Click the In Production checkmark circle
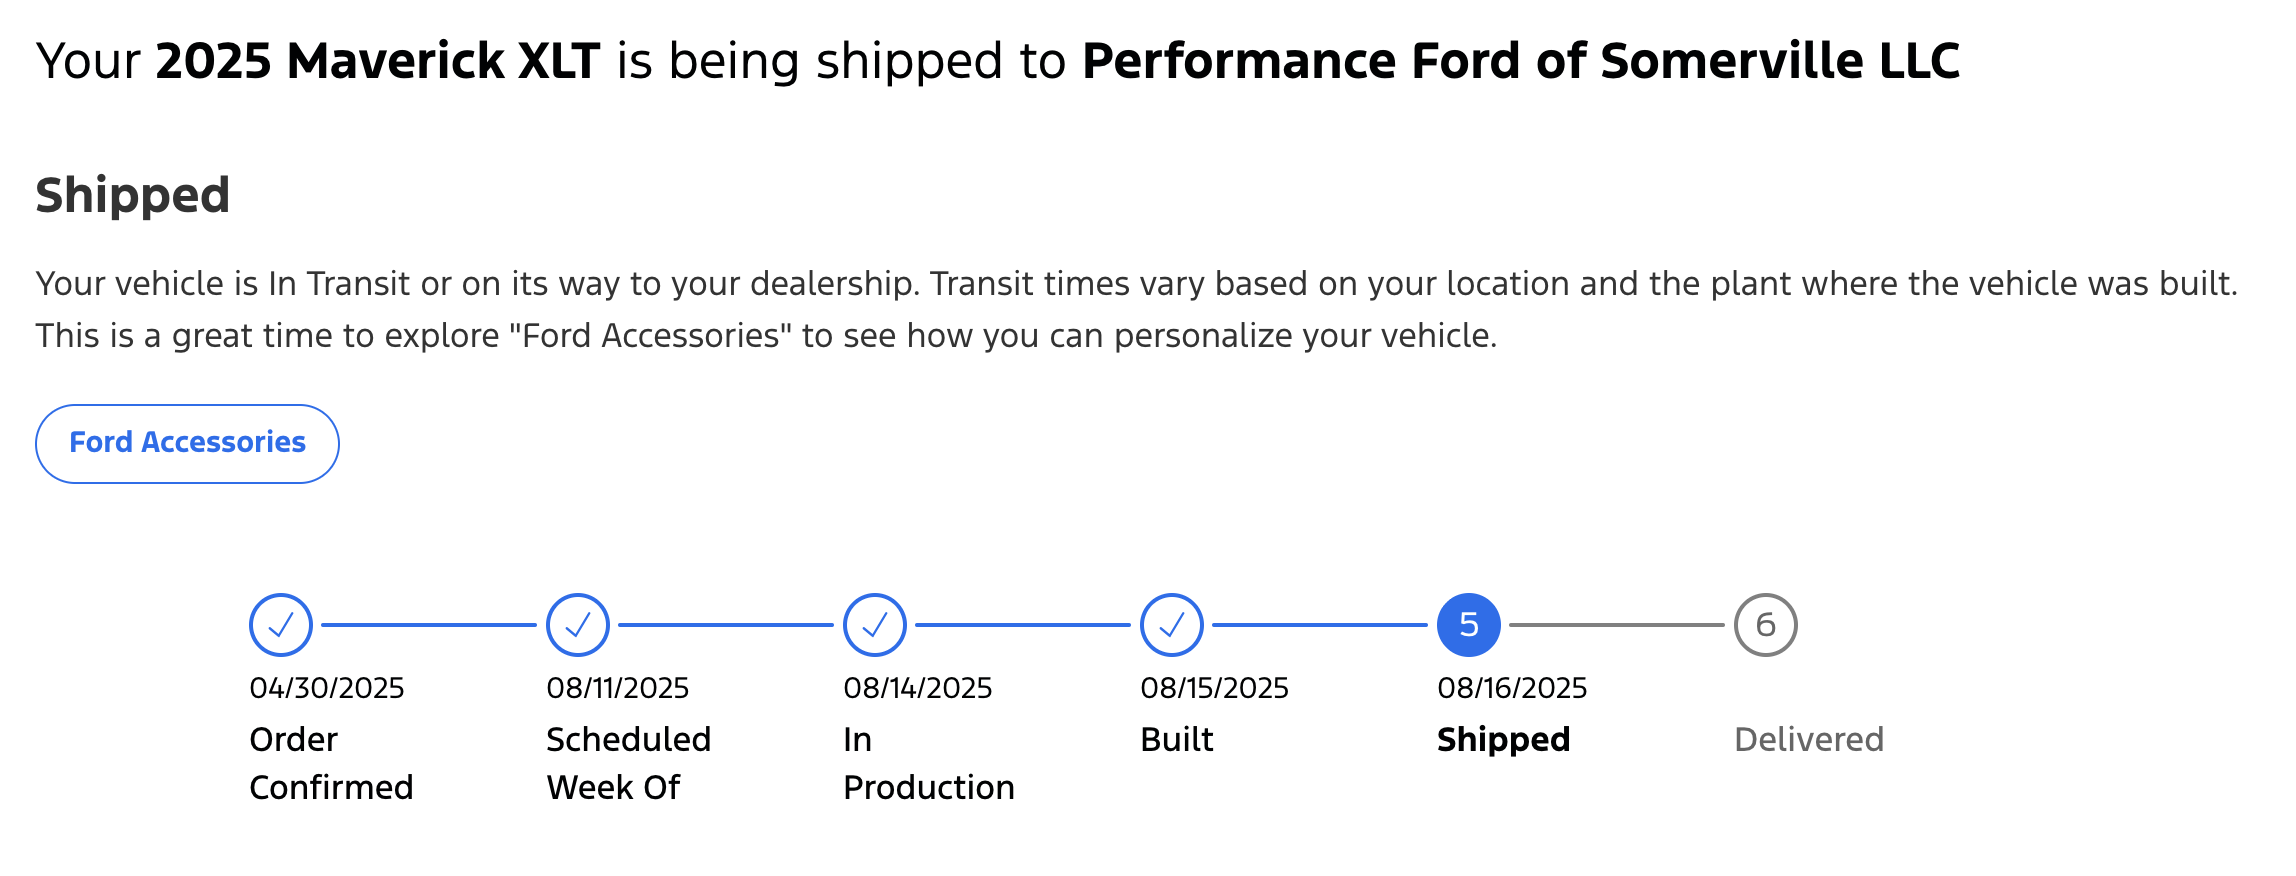The height and width of the screenshot is (876, 2296). click(x=875, y=625)
